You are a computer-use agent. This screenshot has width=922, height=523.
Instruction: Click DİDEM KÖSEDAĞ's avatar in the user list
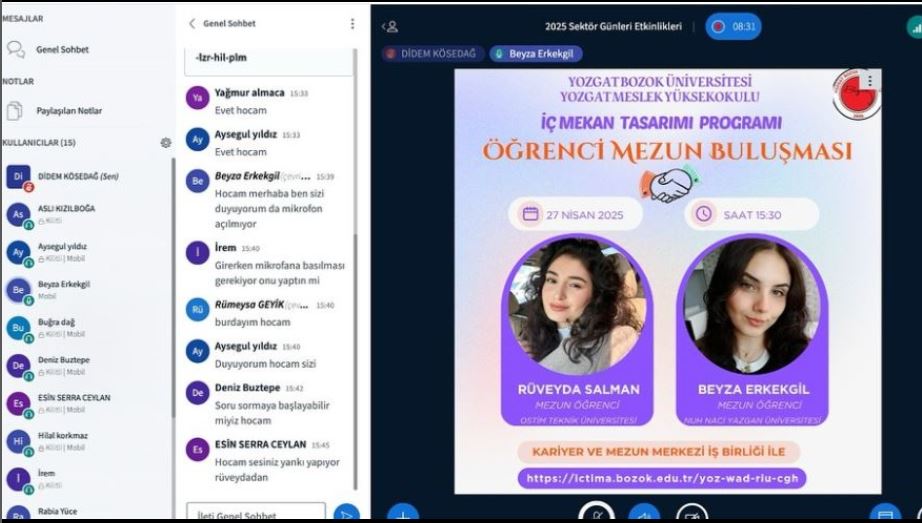coord(18,176)
